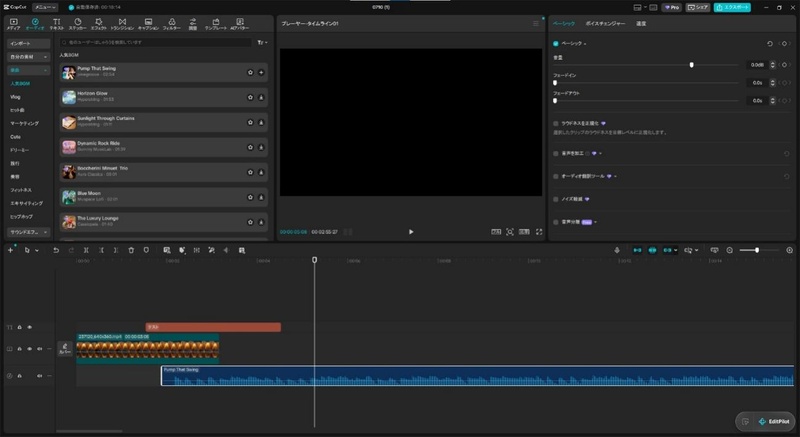Favorite the Dynamic Rock Ride track
The height and width of the screenshot is (437, 800).
click(251, 147)
